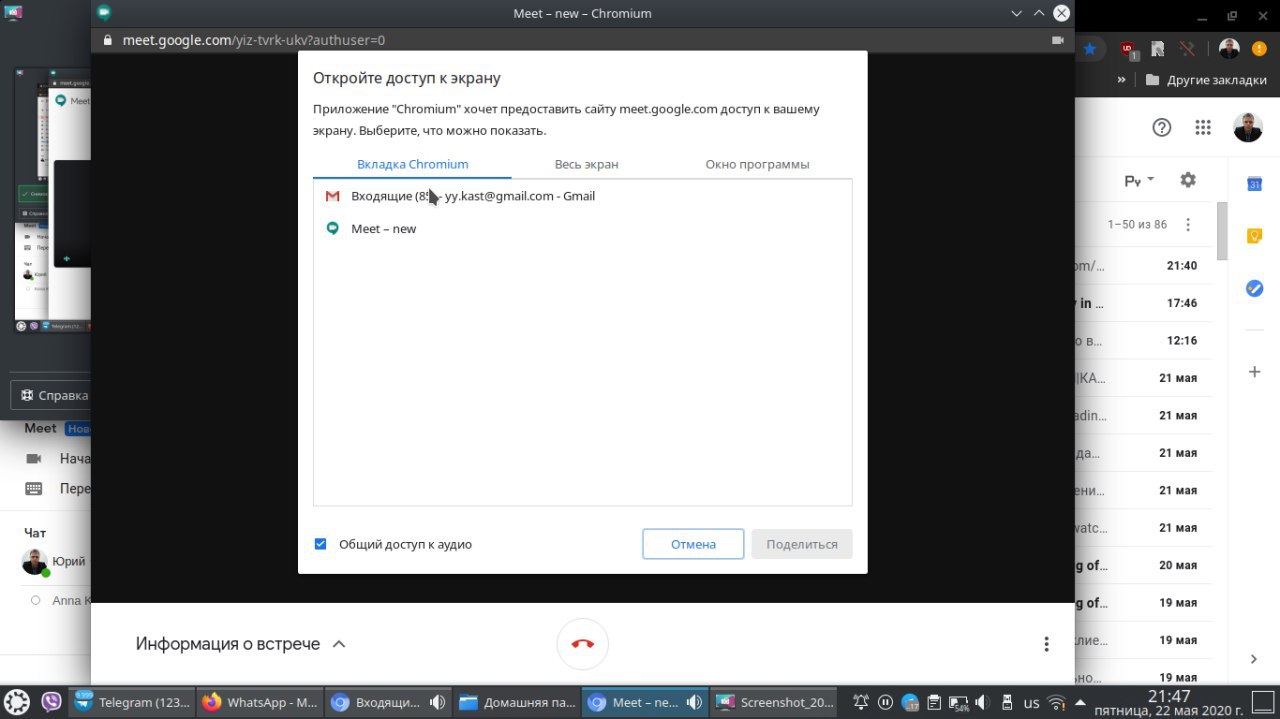Click the clock showing 21:47
This screenshot has height=719, width=1280.
pos(1169,695)
